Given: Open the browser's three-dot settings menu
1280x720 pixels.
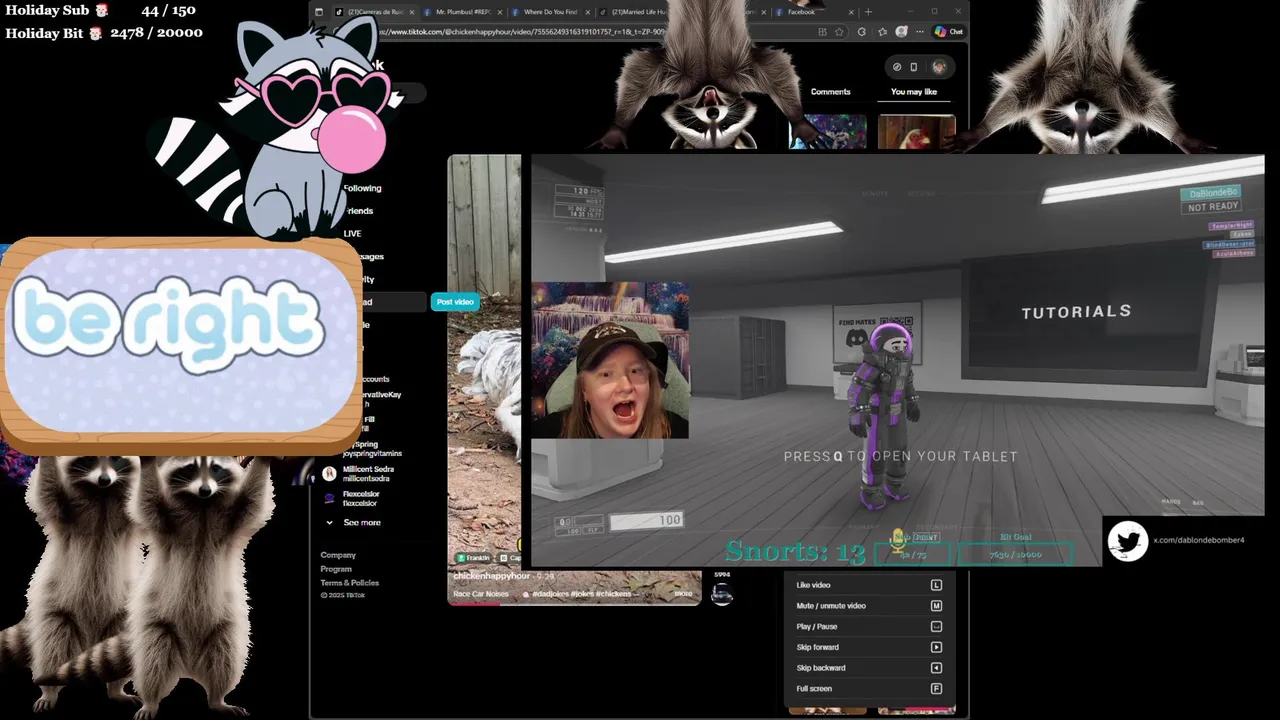Looking at the screenshot, I should [920, 31].
